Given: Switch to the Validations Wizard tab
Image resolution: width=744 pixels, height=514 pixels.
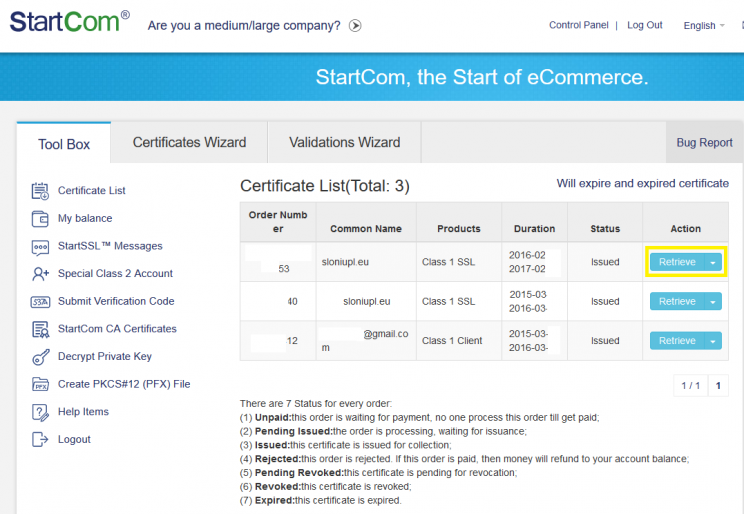Looking at the screenshot, I should (x=344, y=142).
